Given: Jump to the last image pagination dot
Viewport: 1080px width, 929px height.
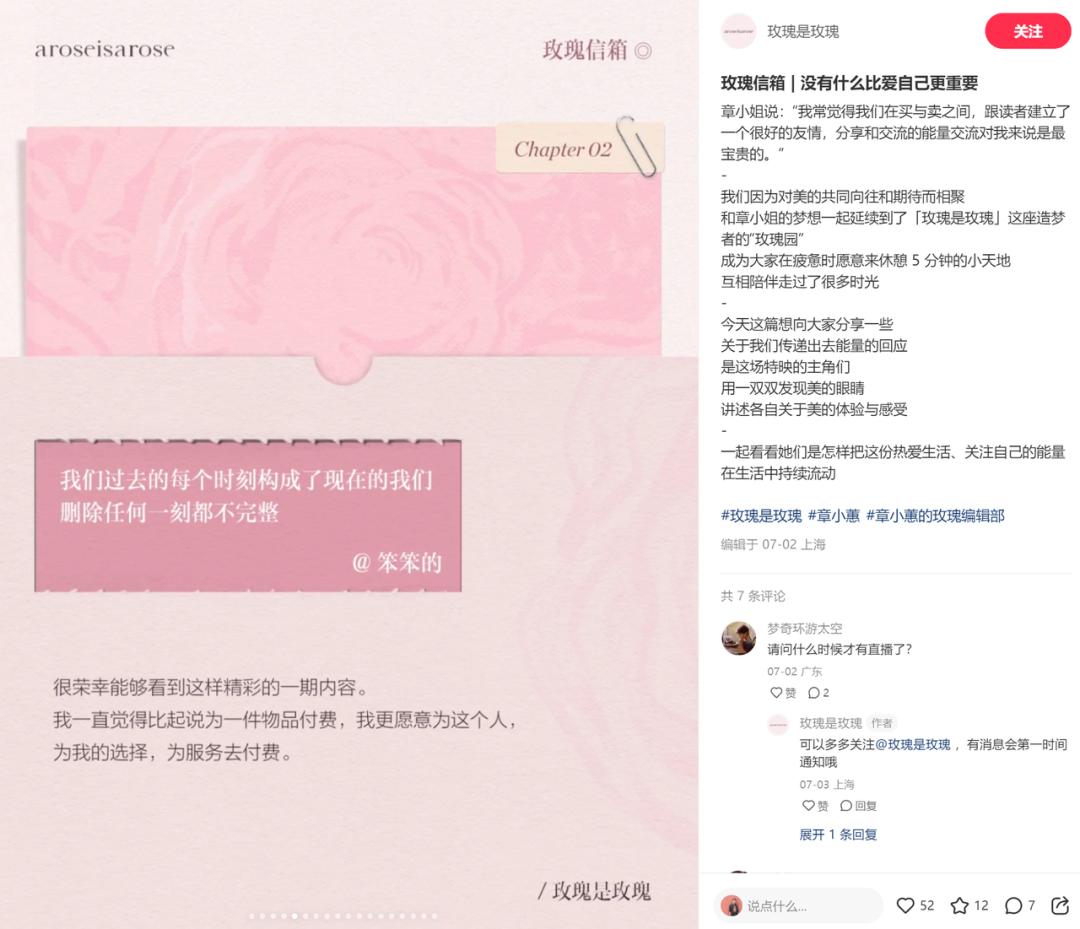Looking at the screenshot, I should [435, 917].
